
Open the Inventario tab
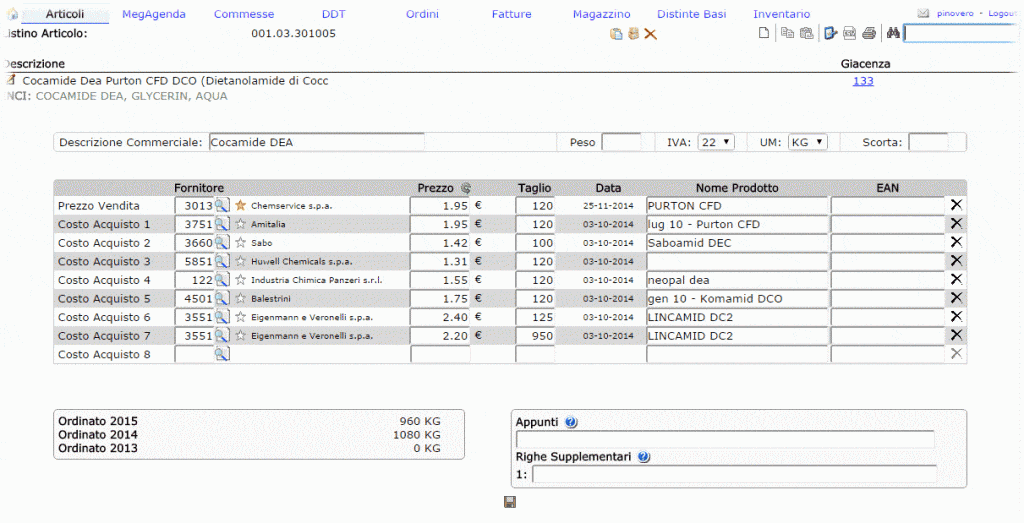coord(781,14)
